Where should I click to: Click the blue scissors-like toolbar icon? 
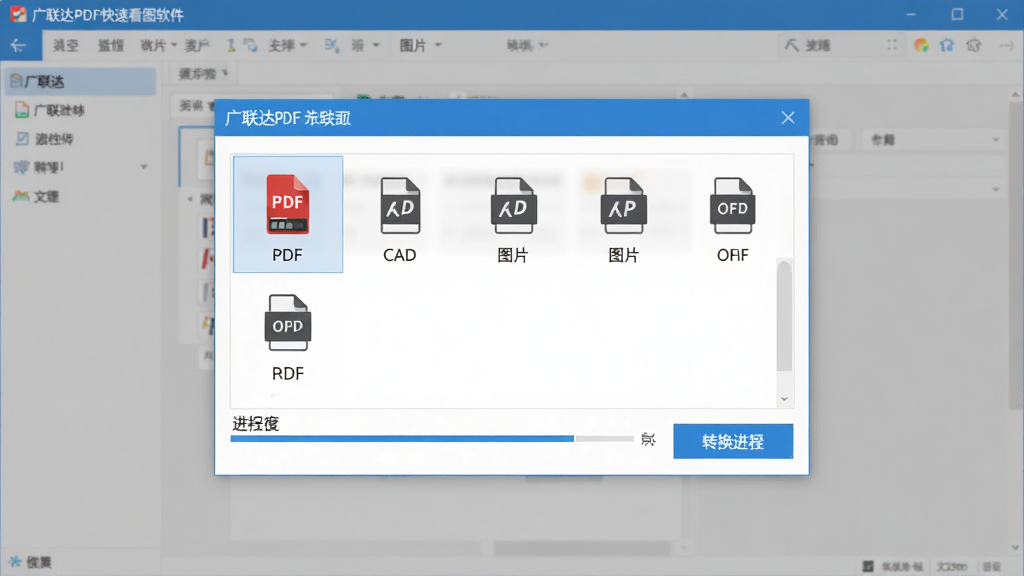[x=332, y=46]
